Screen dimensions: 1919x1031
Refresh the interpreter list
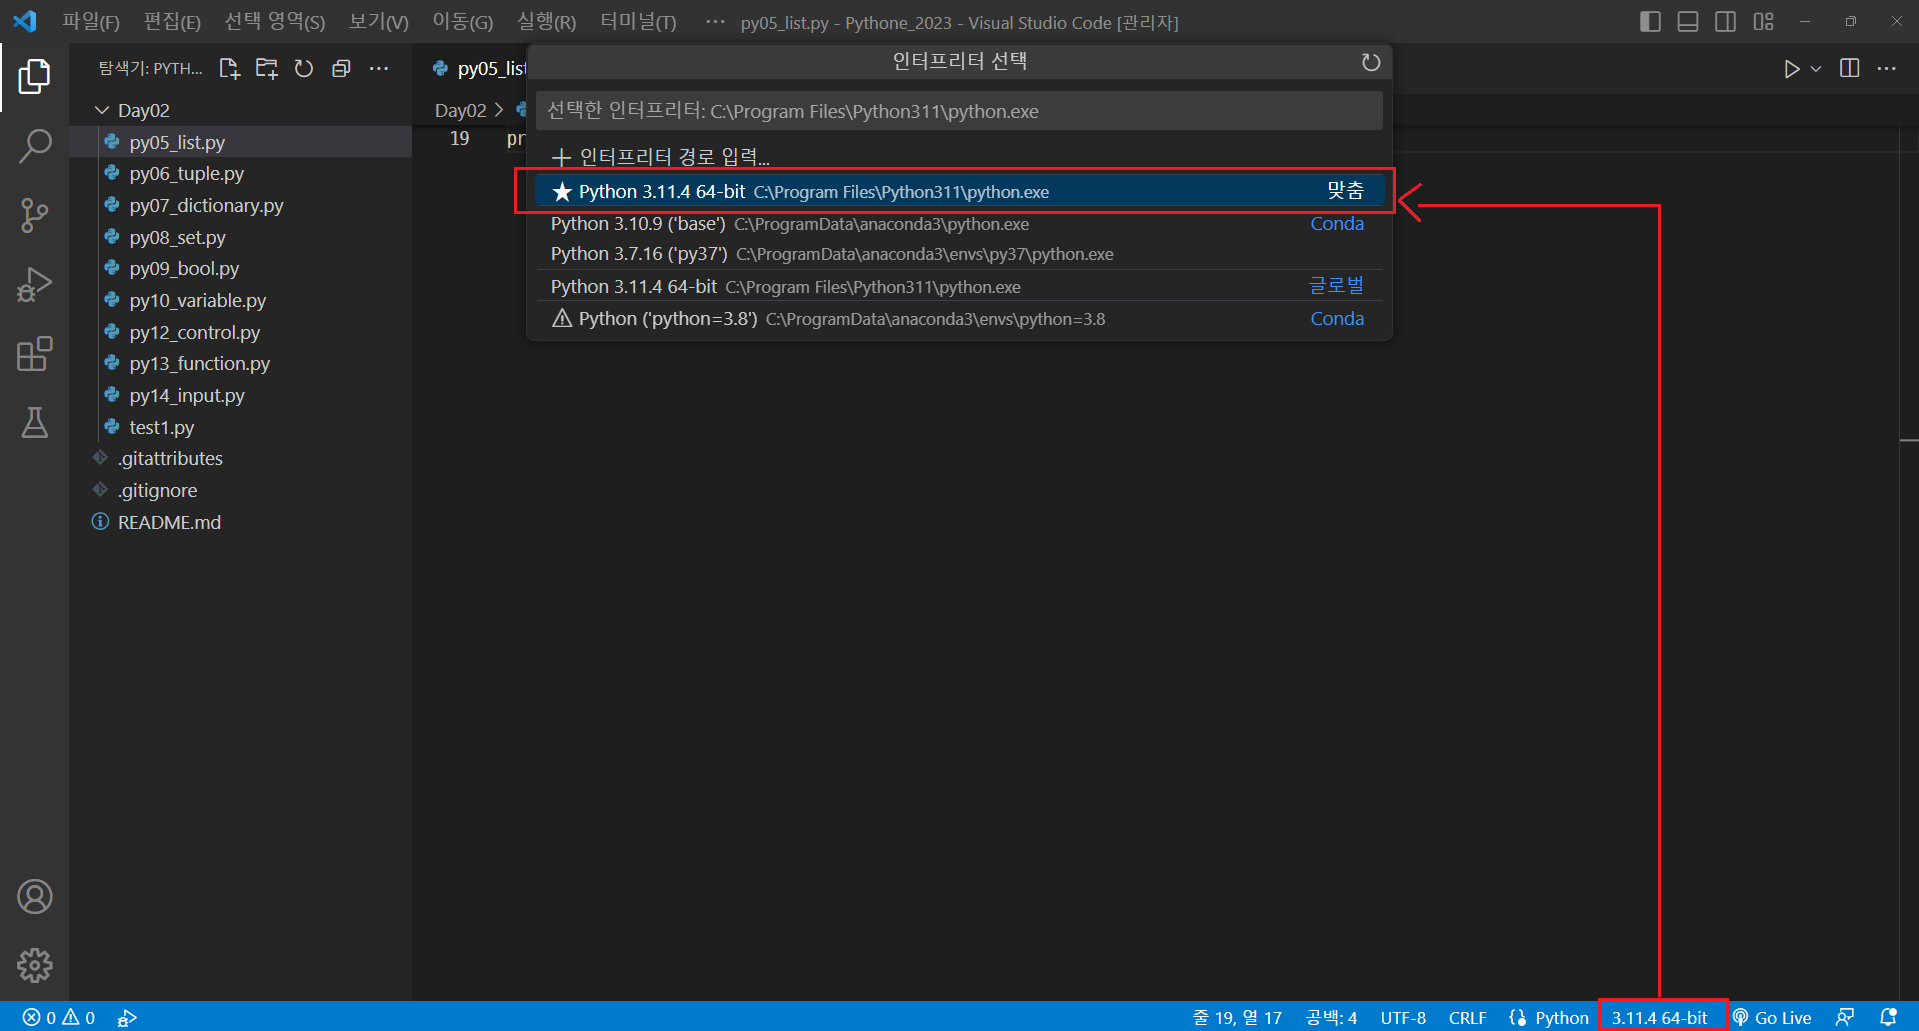point(1371,62)
